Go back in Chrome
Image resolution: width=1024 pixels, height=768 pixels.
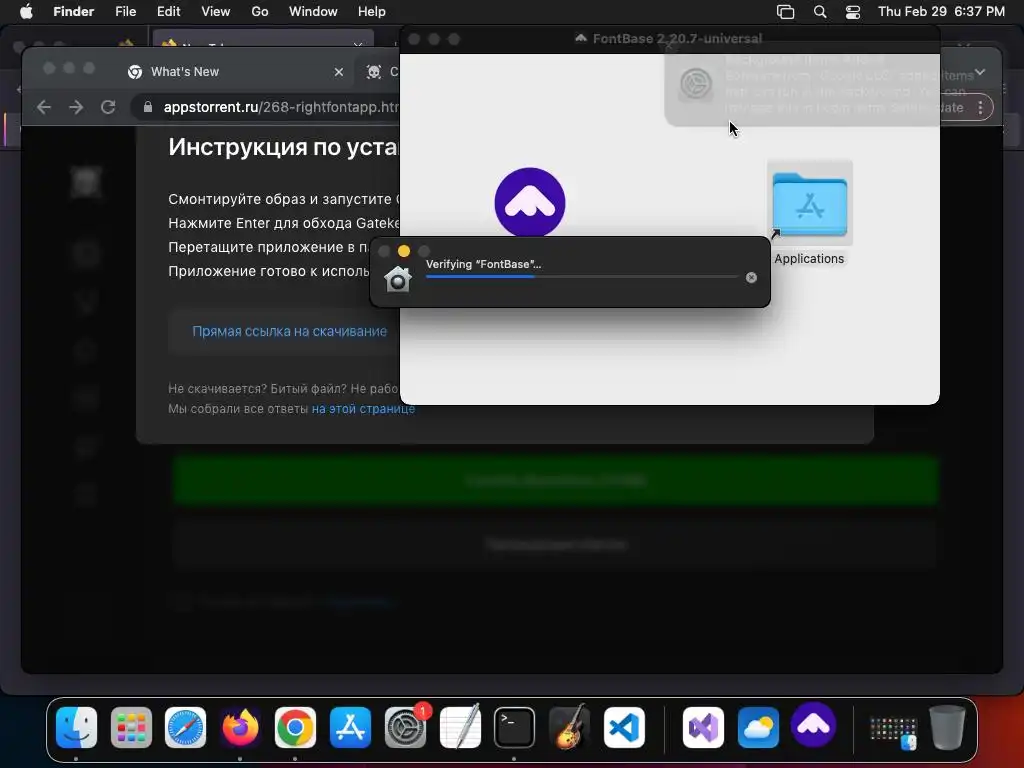(44, 107)
